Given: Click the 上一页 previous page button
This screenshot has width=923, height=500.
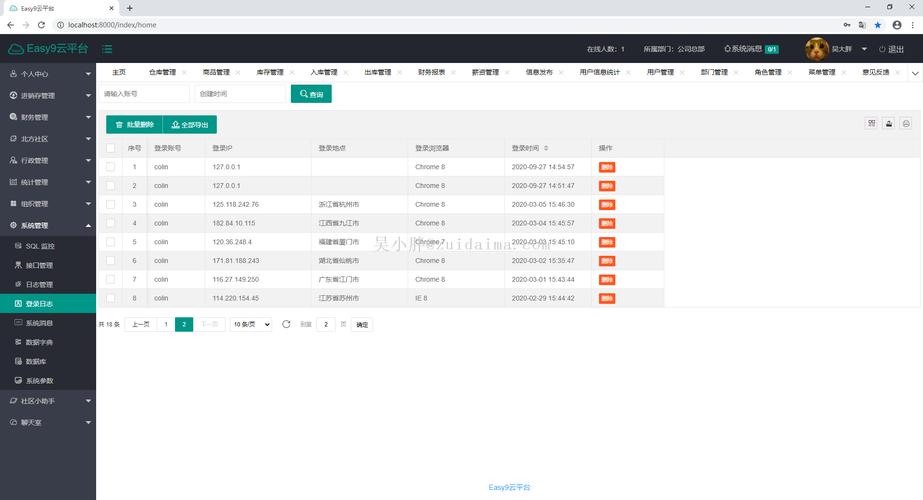Looking at the screenshot, I should 141,324.
